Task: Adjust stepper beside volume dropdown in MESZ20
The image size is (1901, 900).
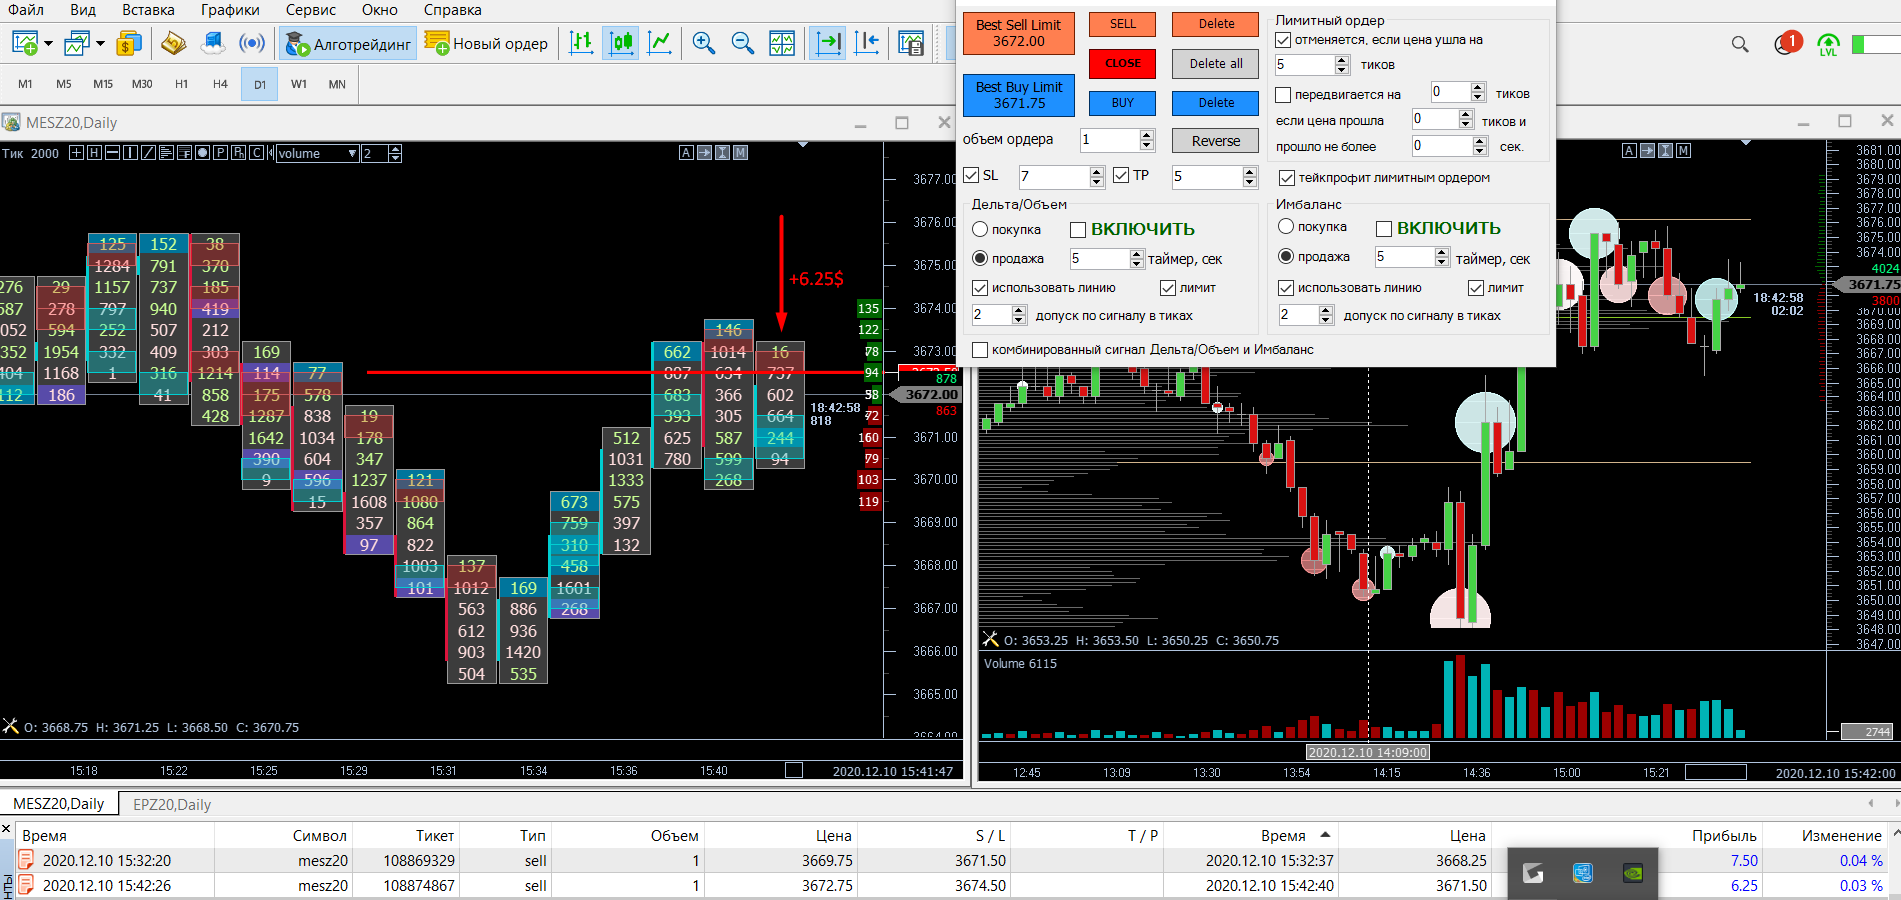Action: coord(395,153)
